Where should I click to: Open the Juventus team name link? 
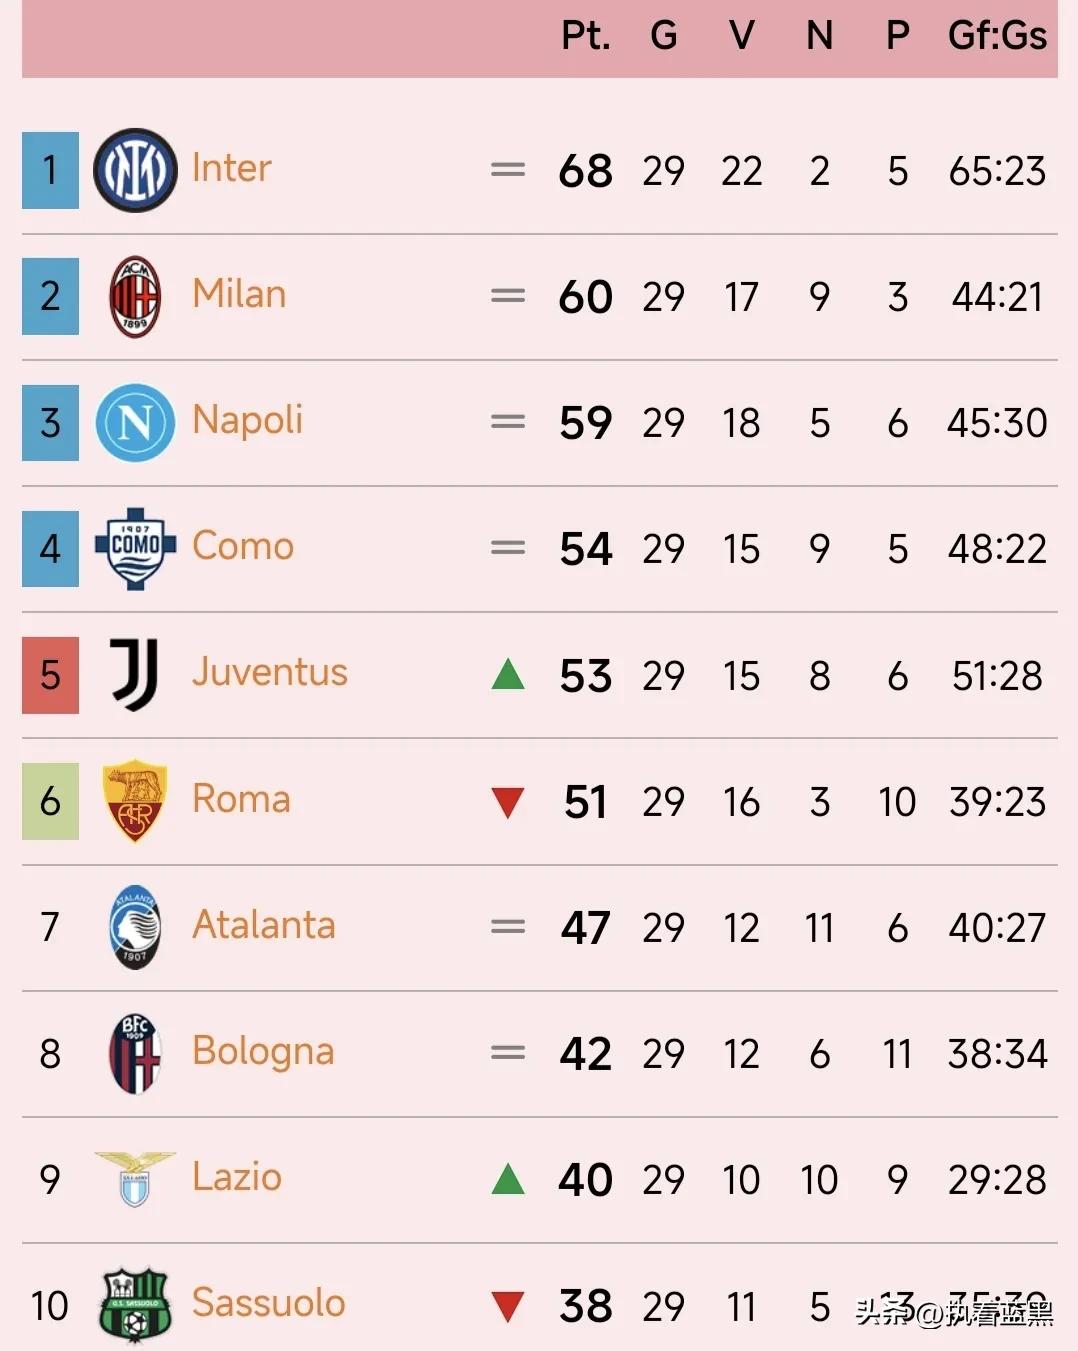point(269,672)
